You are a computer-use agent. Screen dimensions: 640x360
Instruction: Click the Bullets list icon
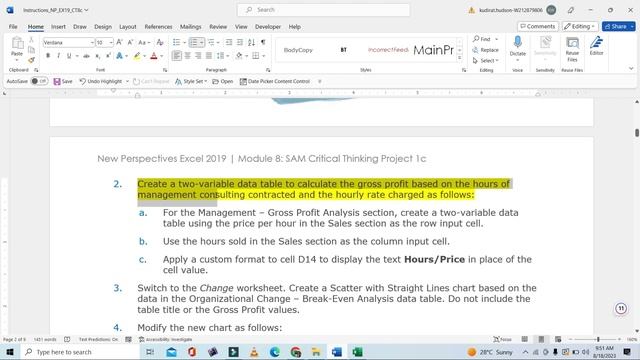(176, 42)
